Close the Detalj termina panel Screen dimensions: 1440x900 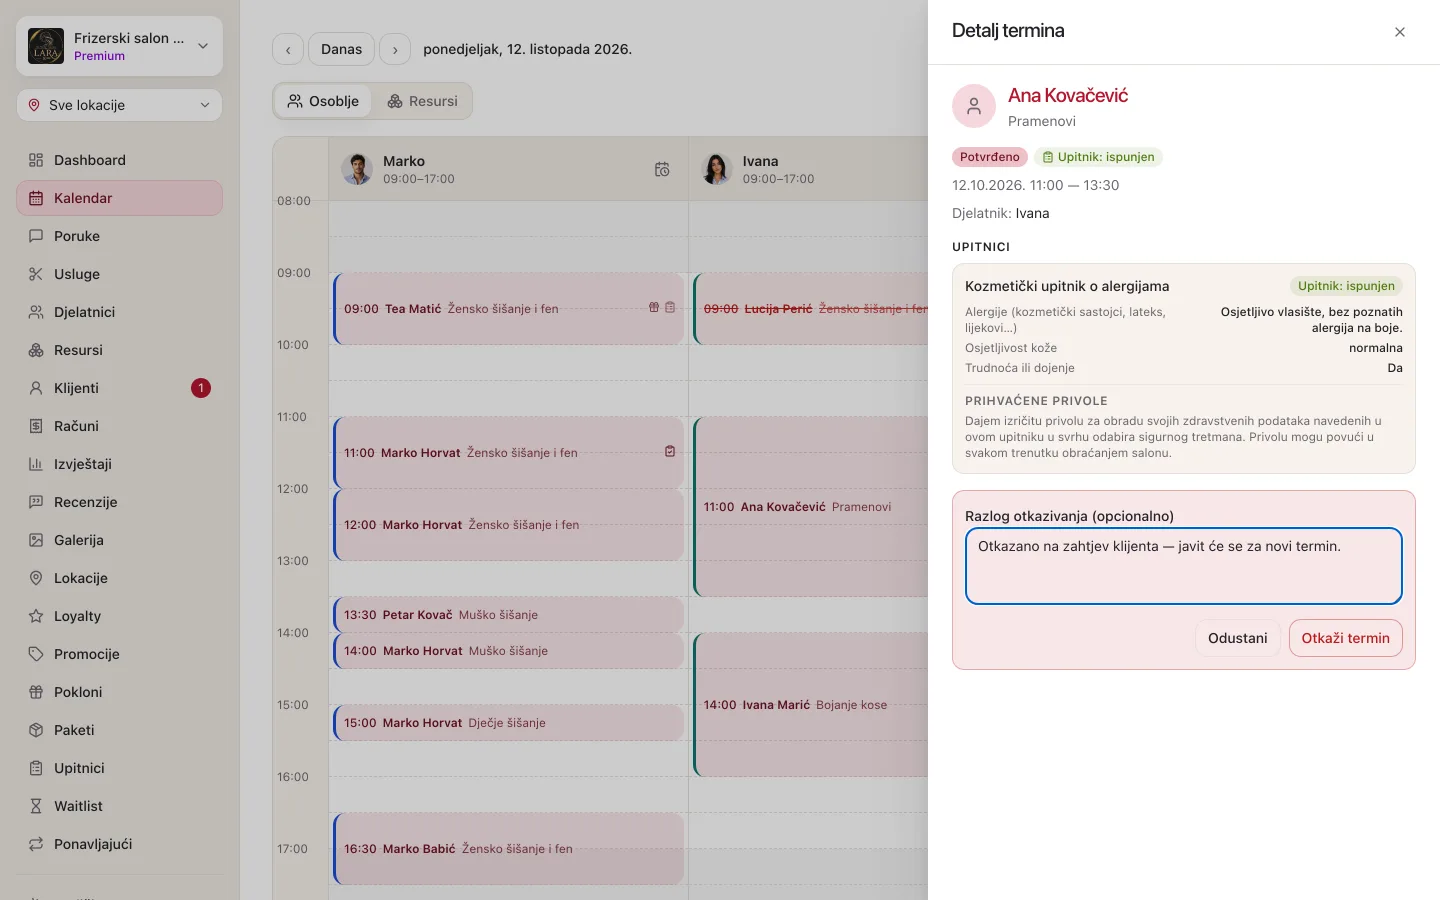pos(1400,32)
